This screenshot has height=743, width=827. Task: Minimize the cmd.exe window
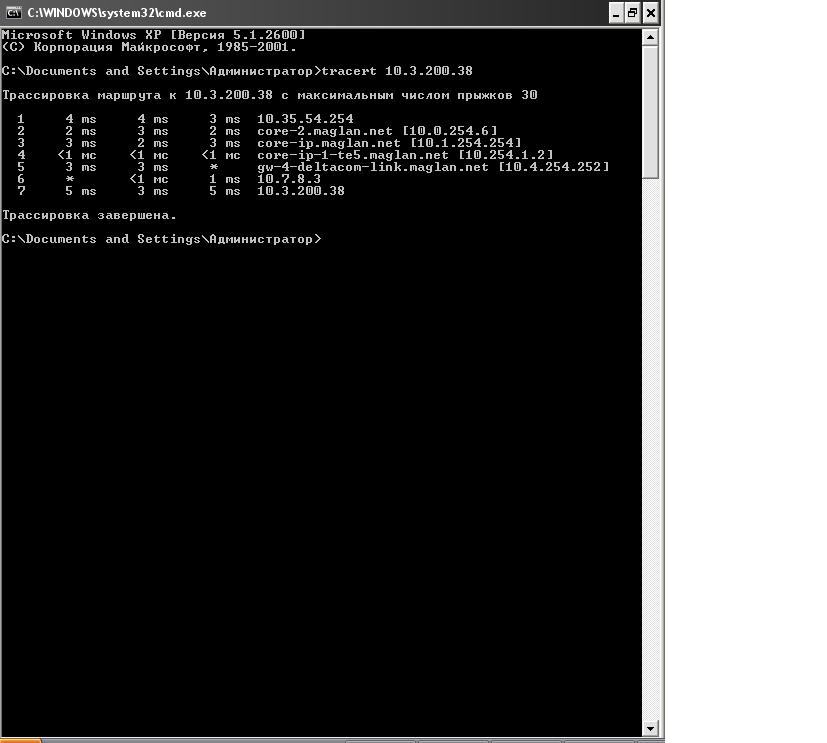tap(616, 13)
